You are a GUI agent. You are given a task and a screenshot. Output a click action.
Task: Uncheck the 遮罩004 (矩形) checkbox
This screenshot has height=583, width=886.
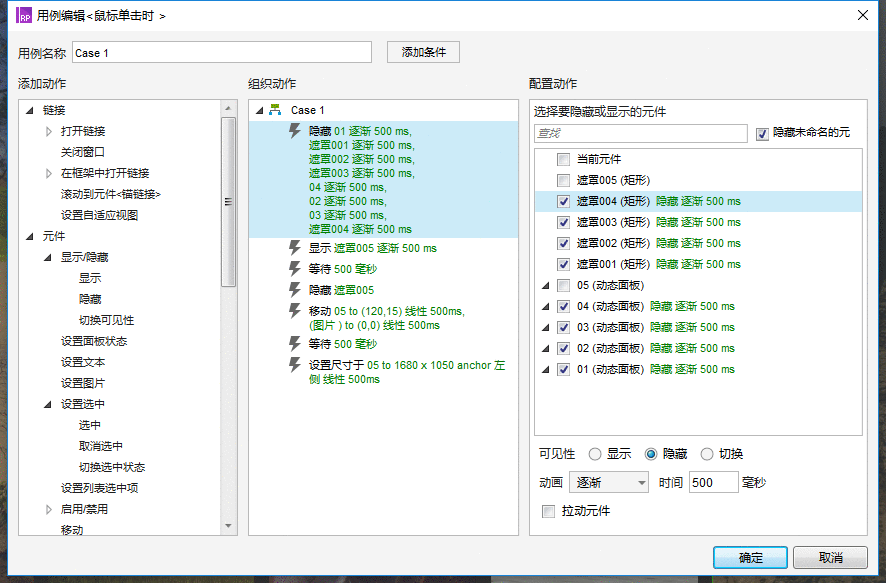pyautogui.click(x=563, y=201)
